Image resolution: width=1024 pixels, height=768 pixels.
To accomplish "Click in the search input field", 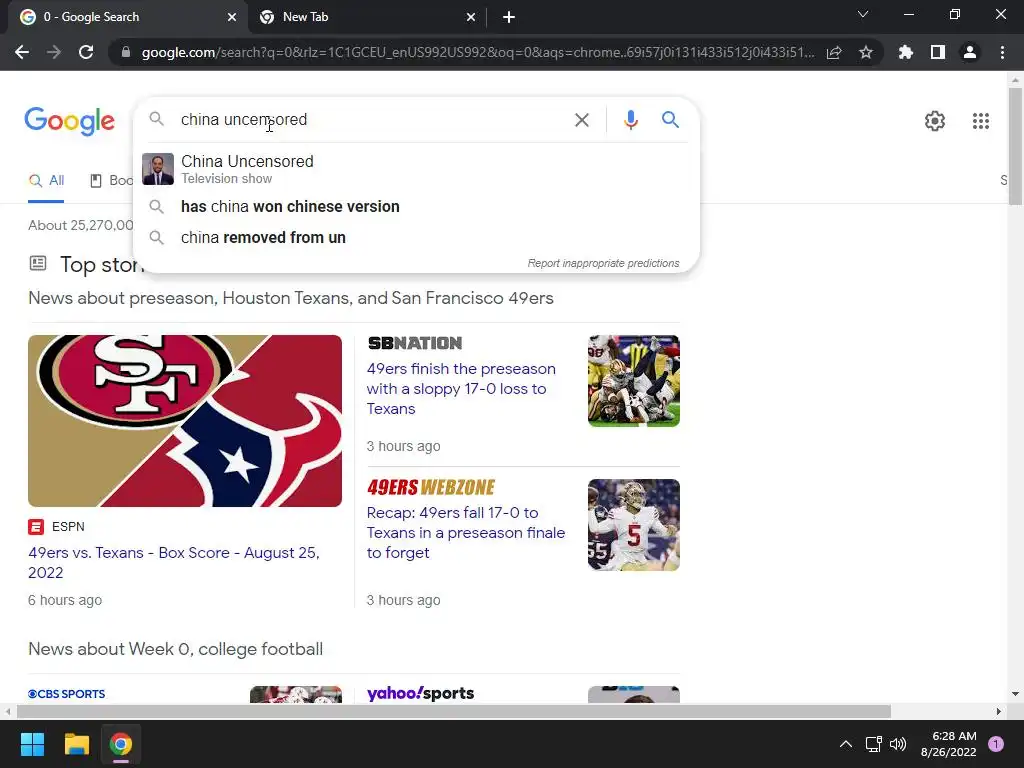I will (x=372, y=120).
